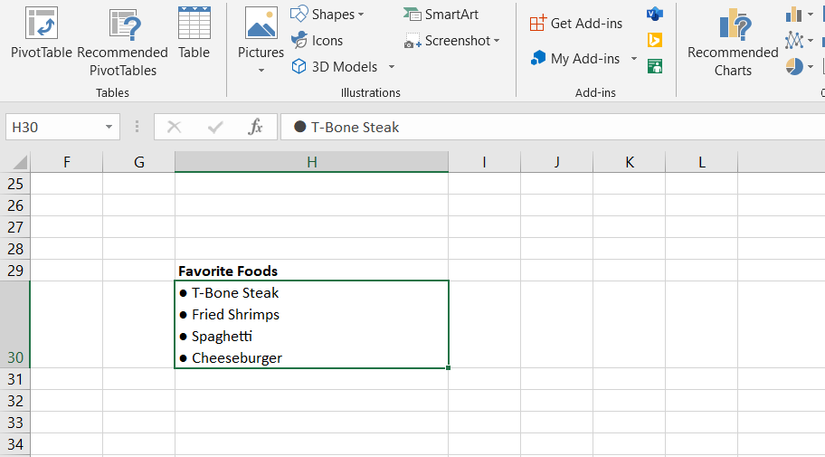Image resolution: width=825 pixels, height=457 pixels.
Task: Expand the Pictures dropdown
Action: tap(261, 71)
